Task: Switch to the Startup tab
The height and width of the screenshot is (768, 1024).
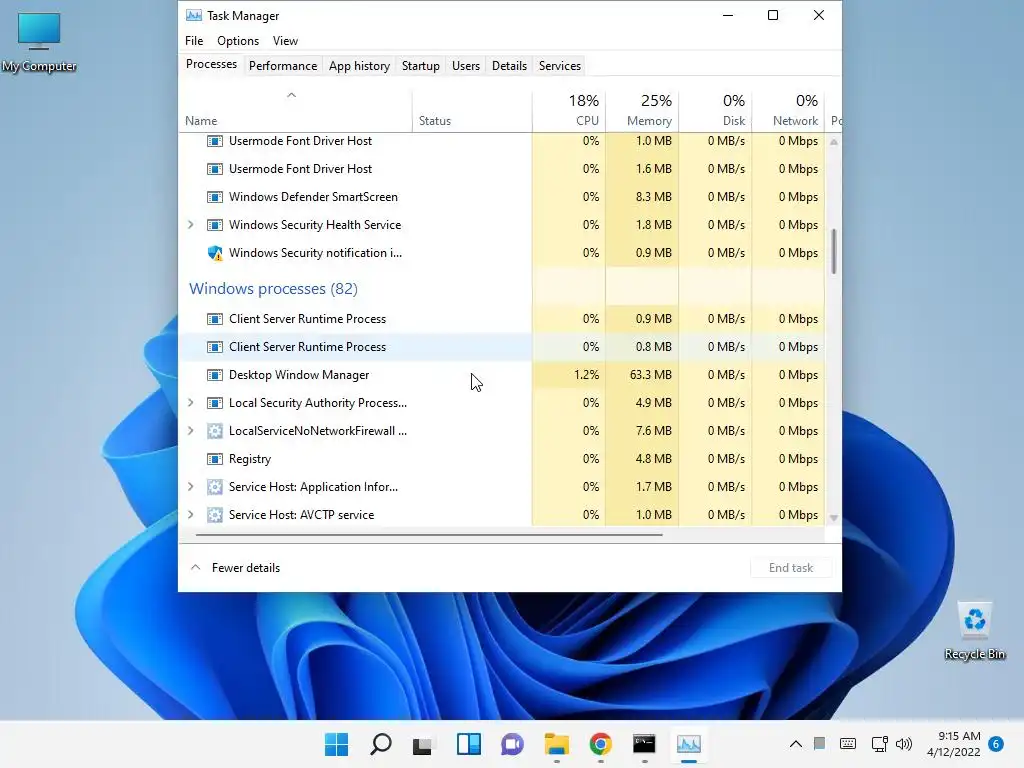Action: (x=421, y=66)
